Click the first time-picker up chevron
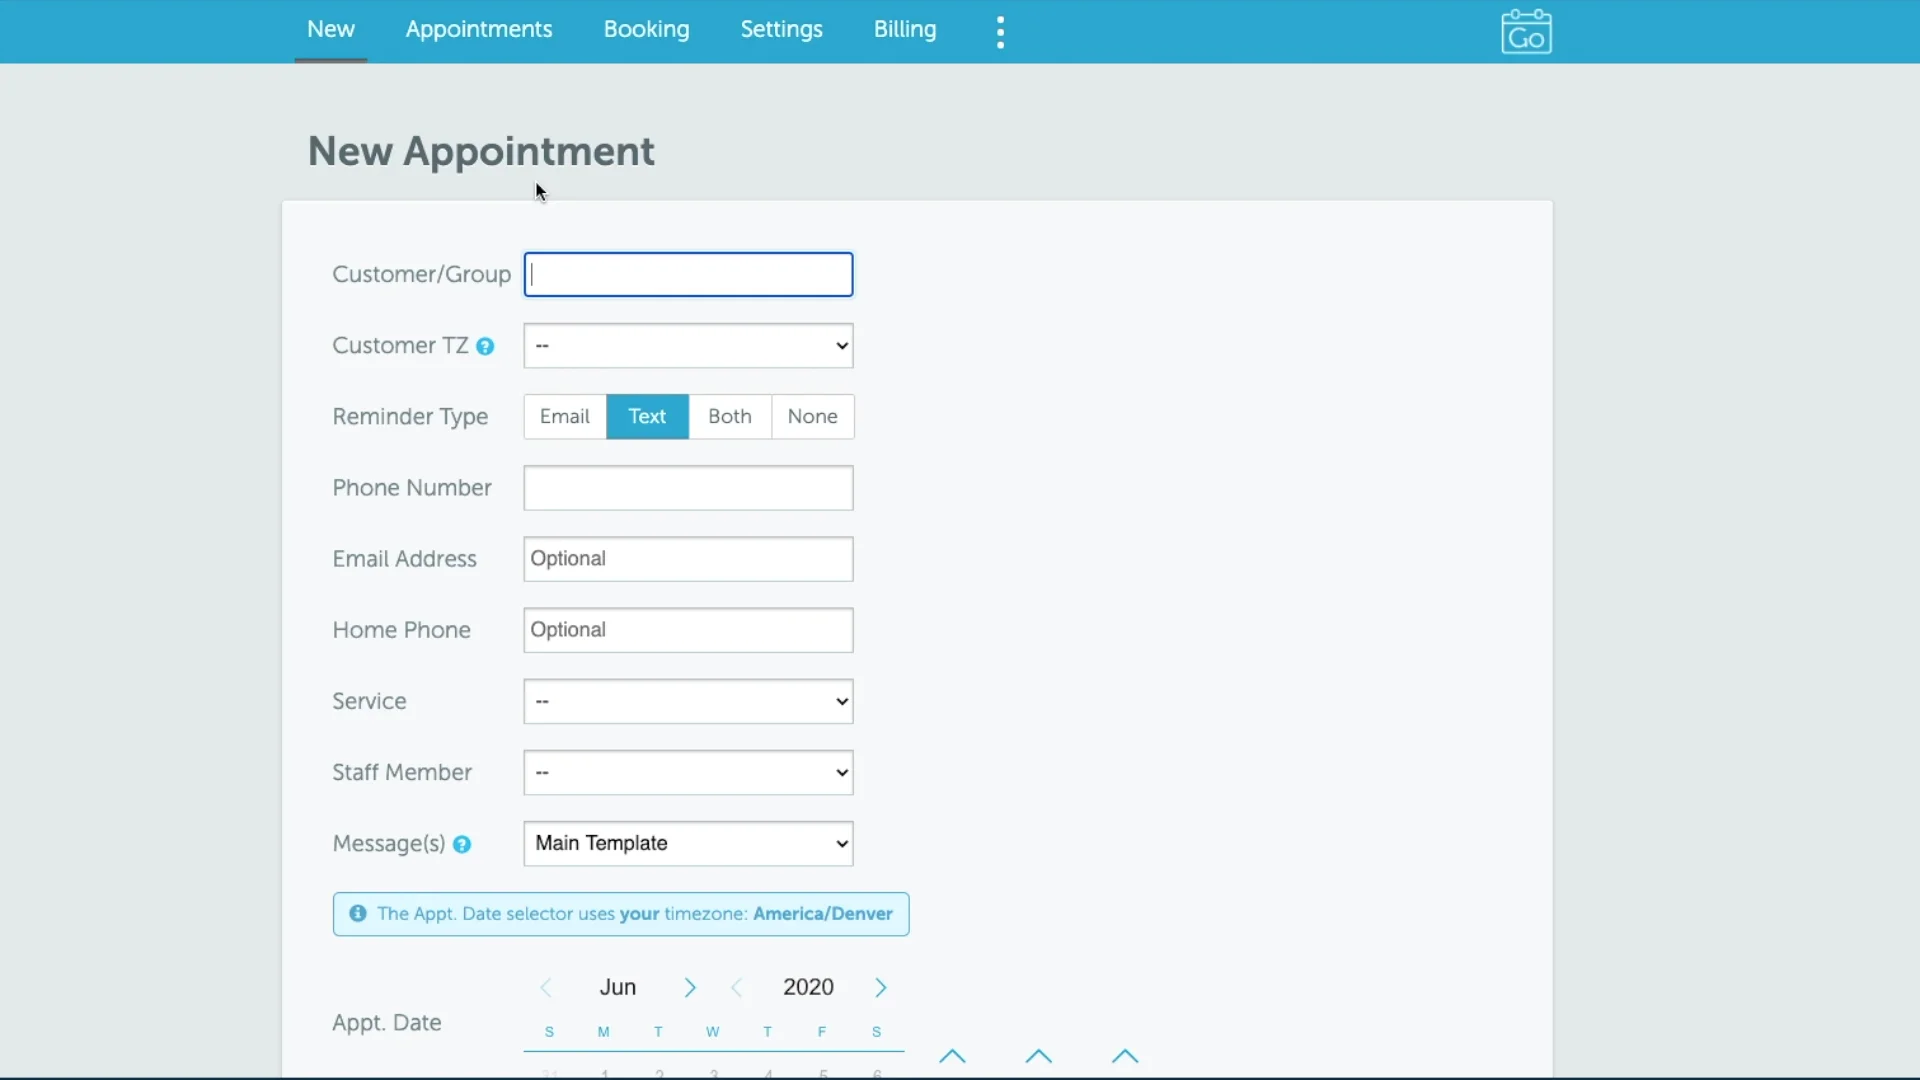 (953, 1056)
